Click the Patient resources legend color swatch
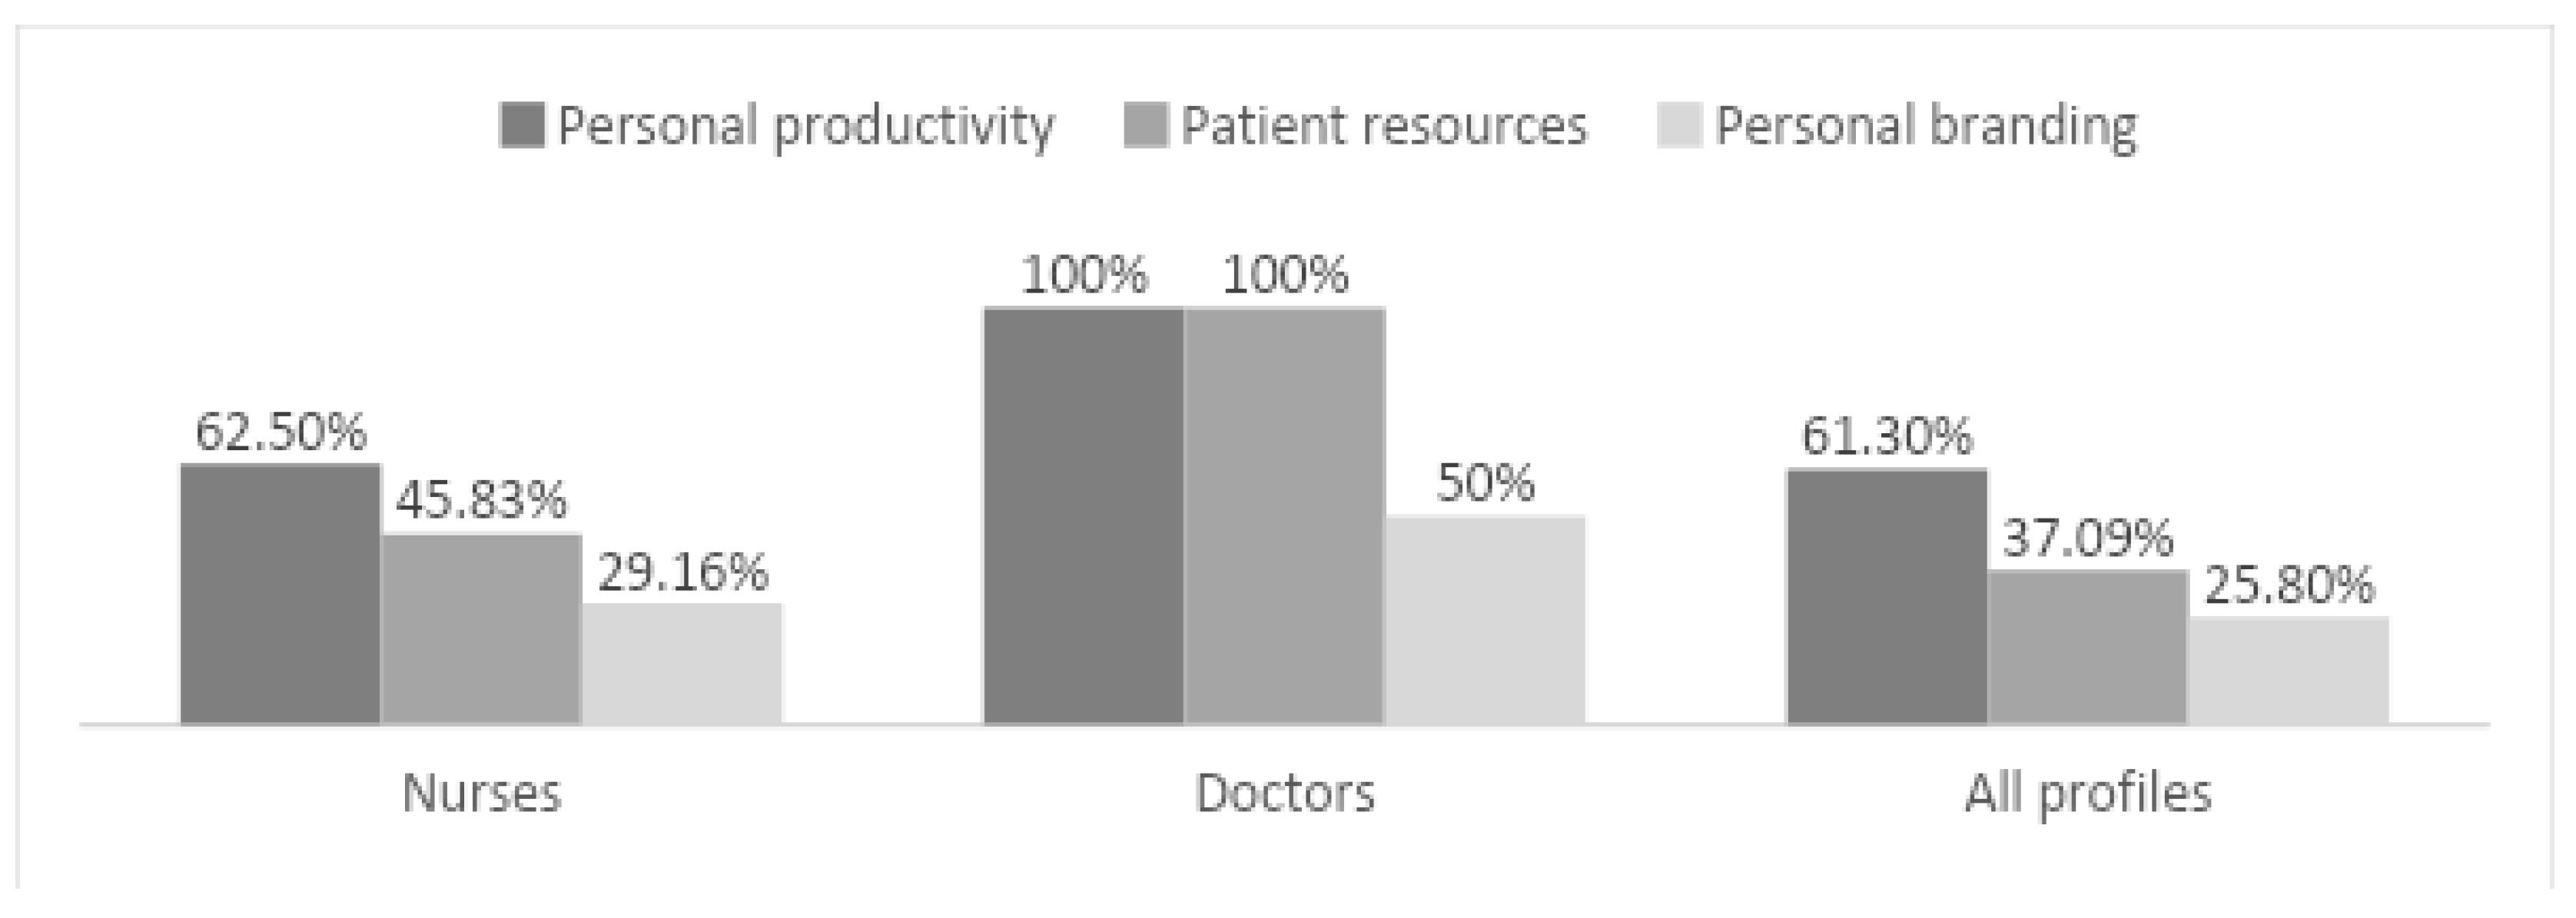2576x918 pixels. 1146,126
